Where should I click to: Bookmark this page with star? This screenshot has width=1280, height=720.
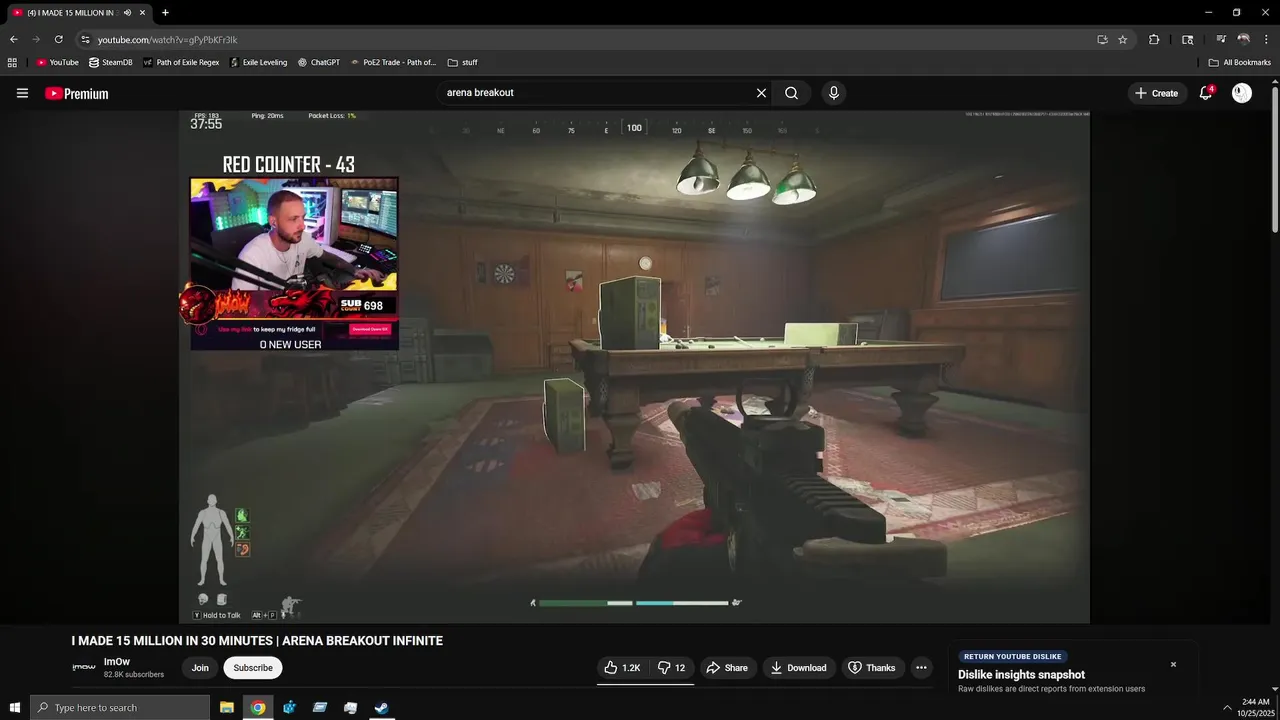coord(1123,39)
